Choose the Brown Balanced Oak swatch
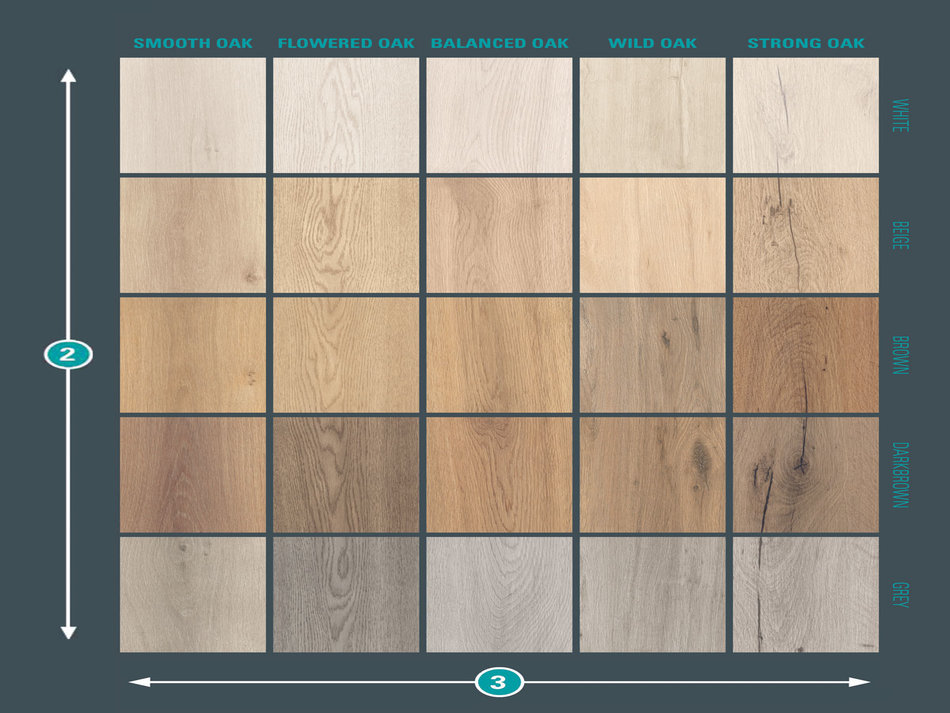Viewport: 950px width, 713px height. pos(499,355)
